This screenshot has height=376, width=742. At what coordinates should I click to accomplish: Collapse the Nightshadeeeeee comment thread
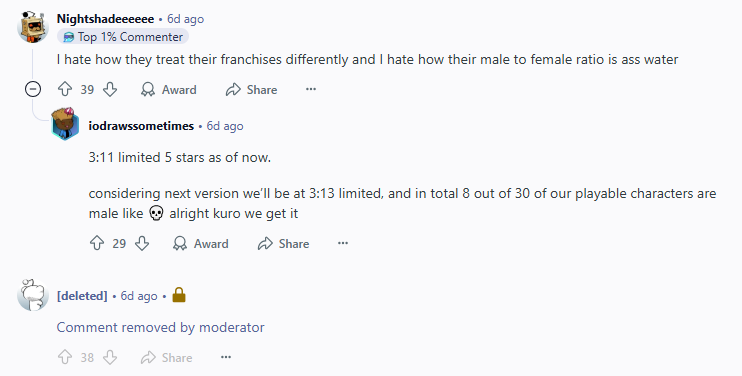click(x=33, y=89)
